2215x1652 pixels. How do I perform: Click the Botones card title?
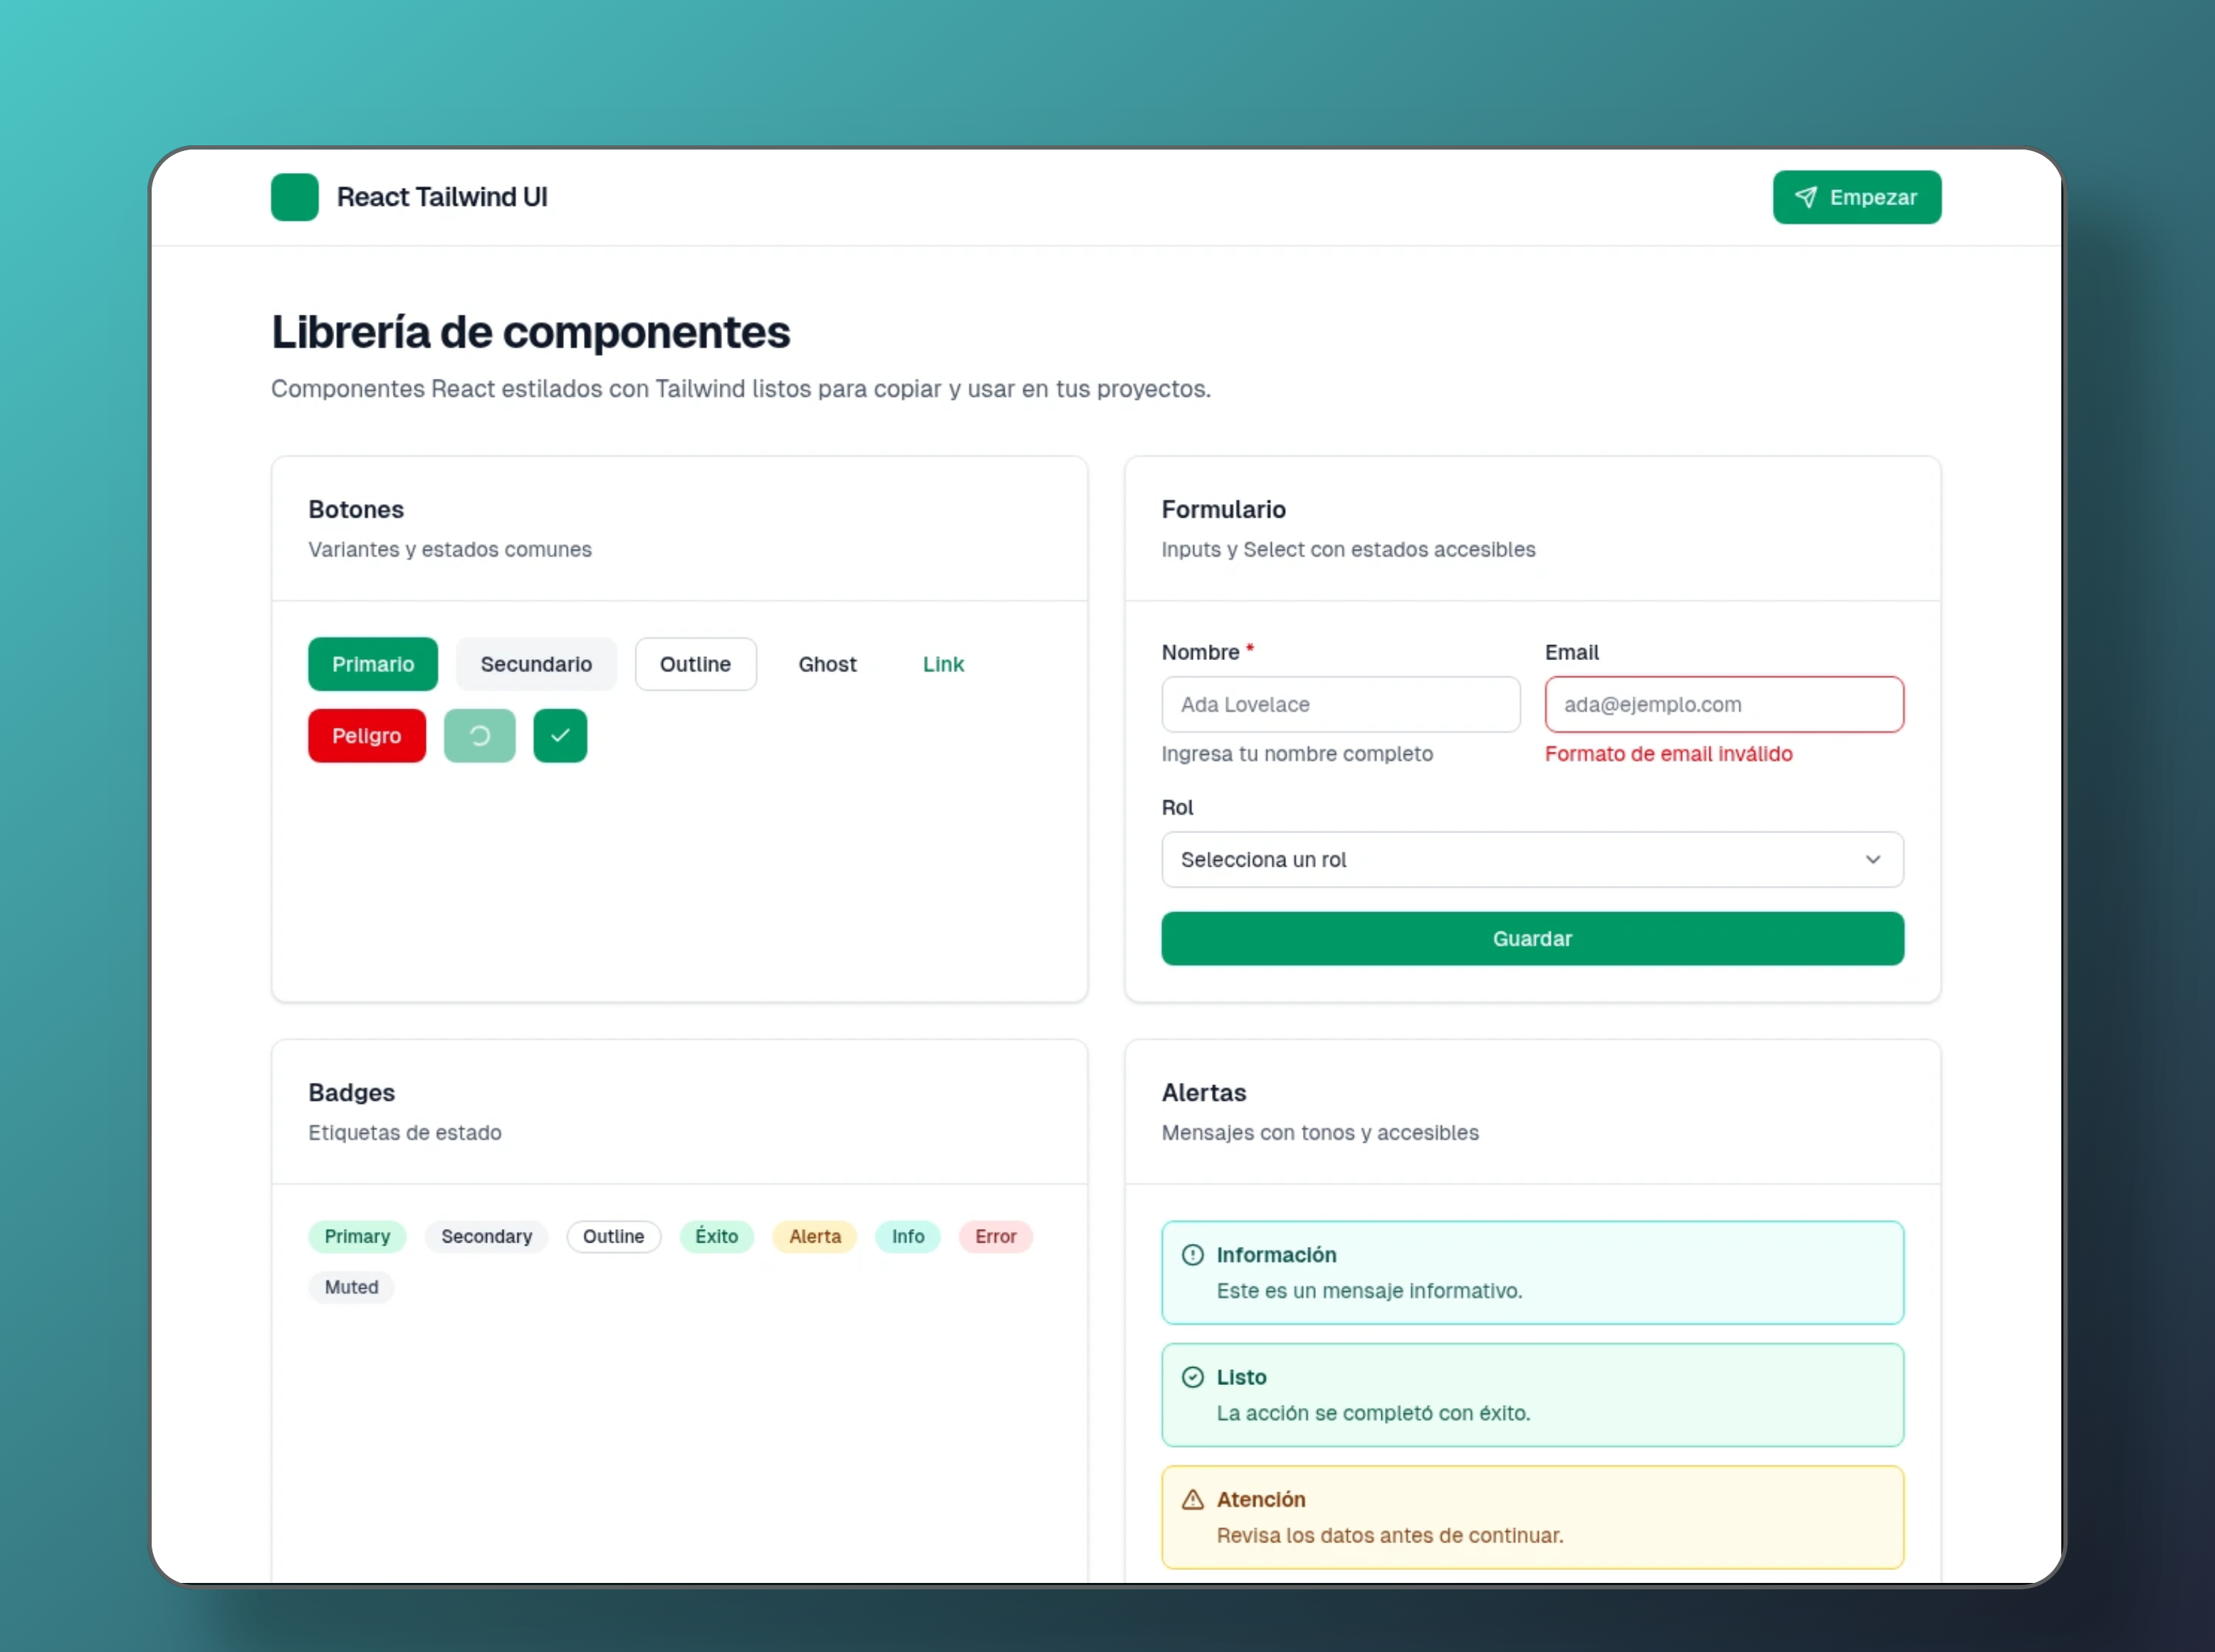pos(356,509)
